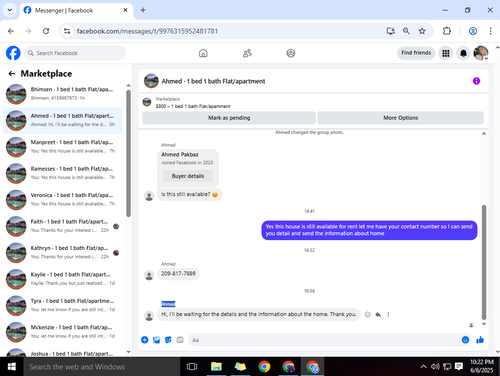
Task: Reply to Ahmed's last message
Action: (378, 314)
